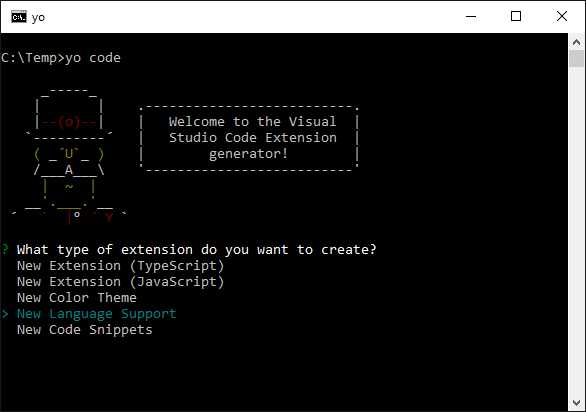
Task: Select New Extension (JavaScript) option
Action: tap(120, 282)
